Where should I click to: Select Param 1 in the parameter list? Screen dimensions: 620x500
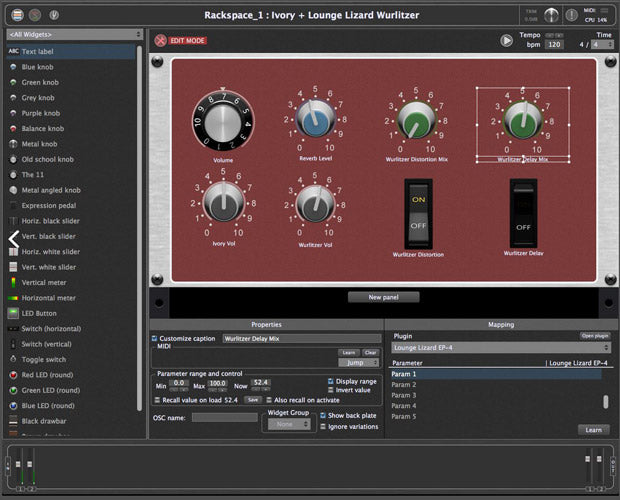point(496,374)
